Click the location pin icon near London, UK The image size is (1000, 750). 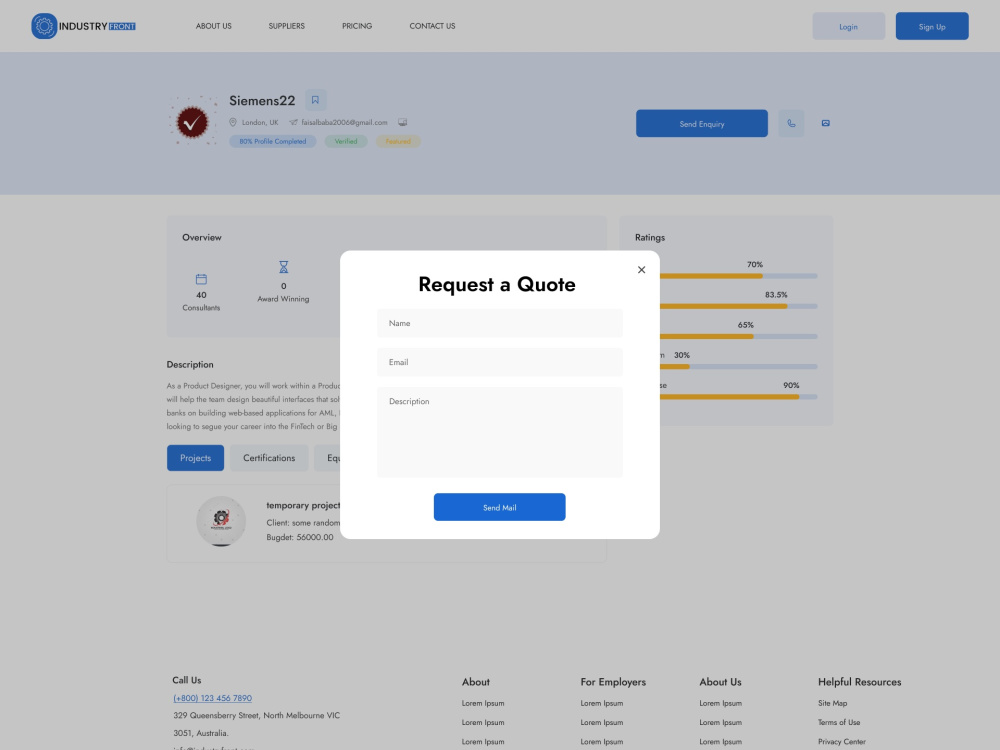pyautogui.click(x=232, y=122)
